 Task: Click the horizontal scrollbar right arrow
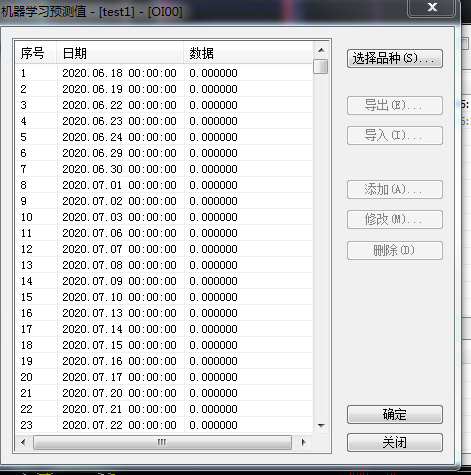pos(303,442)
